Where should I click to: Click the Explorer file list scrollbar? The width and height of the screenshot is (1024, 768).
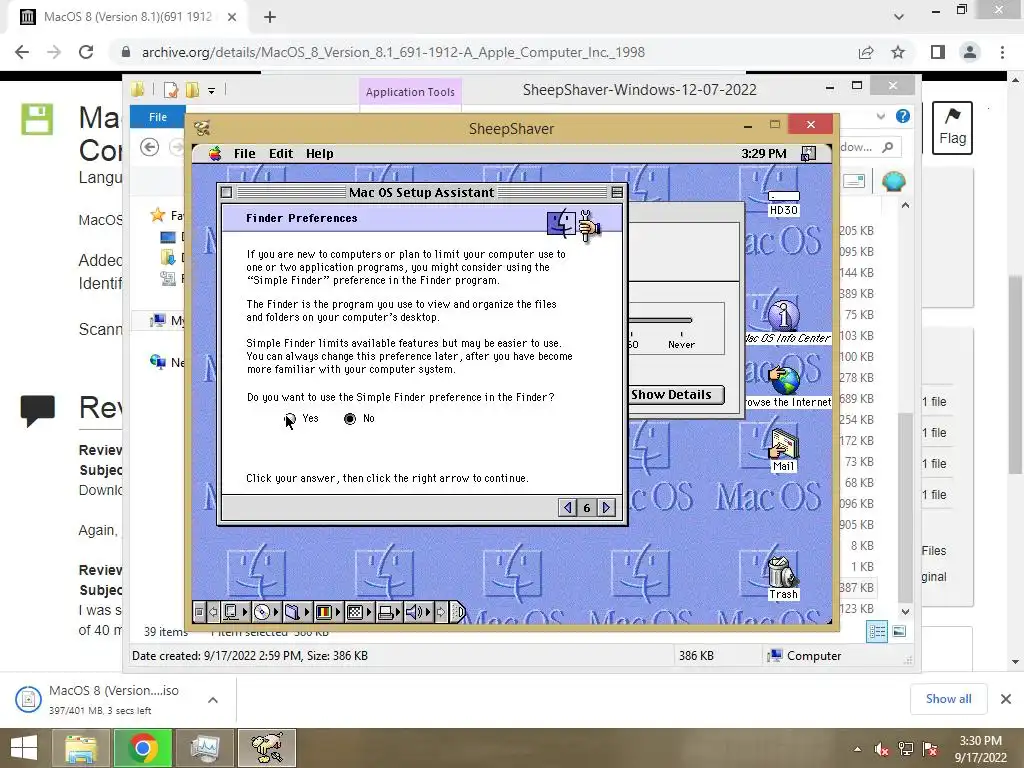tap(904, 507)
